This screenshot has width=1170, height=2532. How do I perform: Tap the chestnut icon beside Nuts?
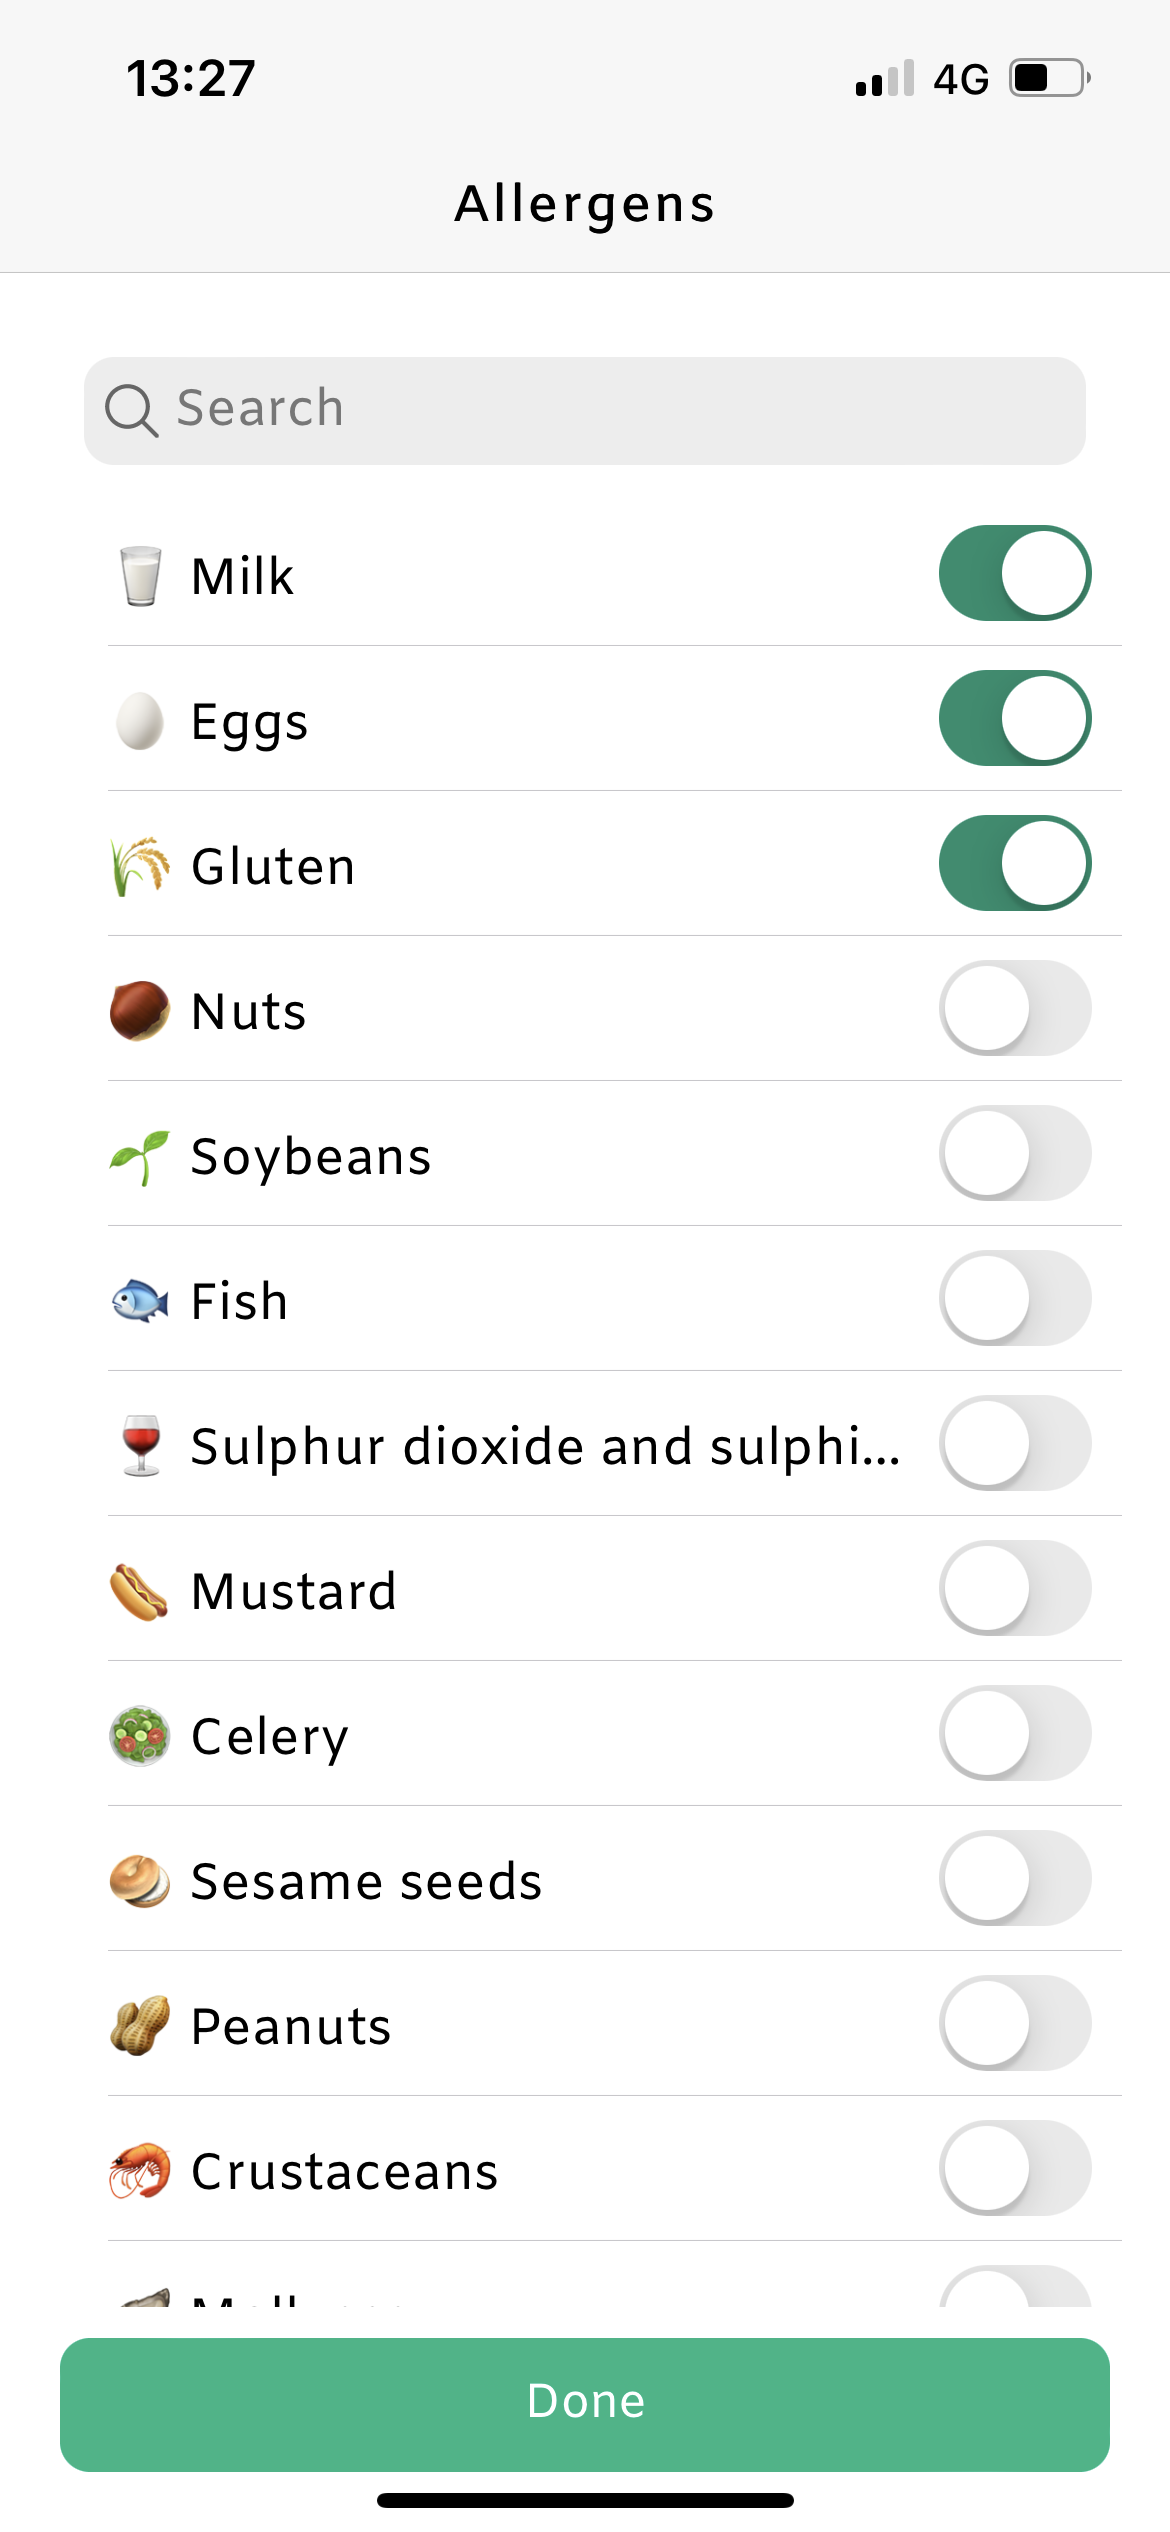tap(139, 1011)
